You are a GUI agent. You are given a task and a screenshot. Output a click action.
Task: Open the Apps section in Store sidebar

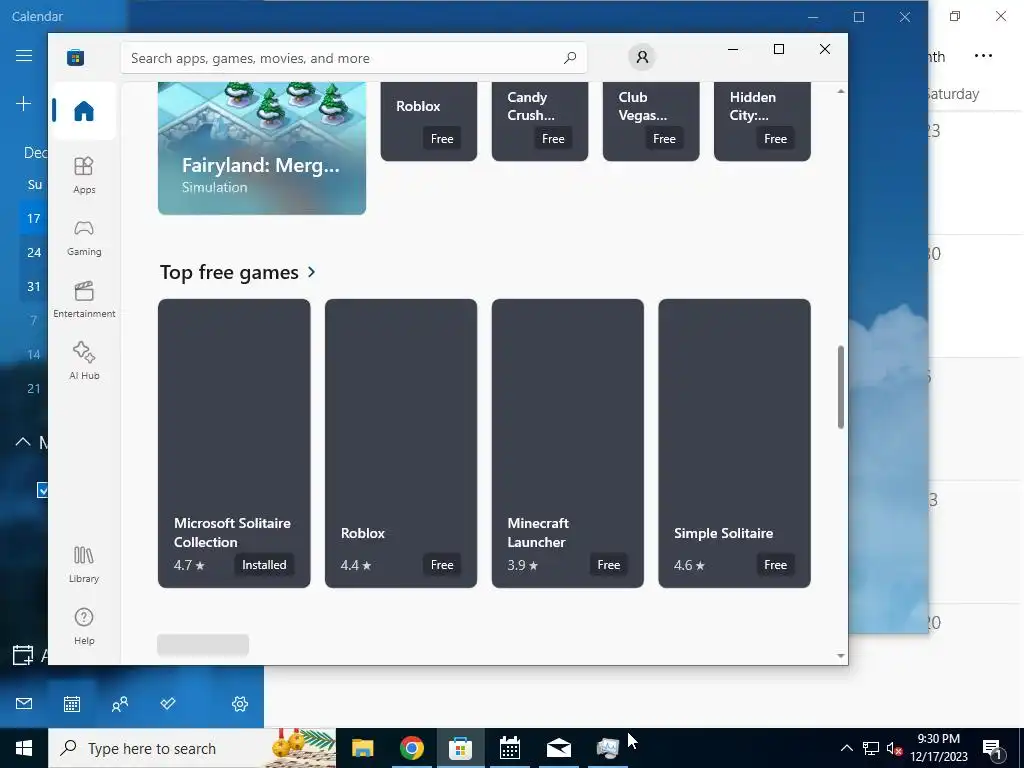click(x=84, y=175)
